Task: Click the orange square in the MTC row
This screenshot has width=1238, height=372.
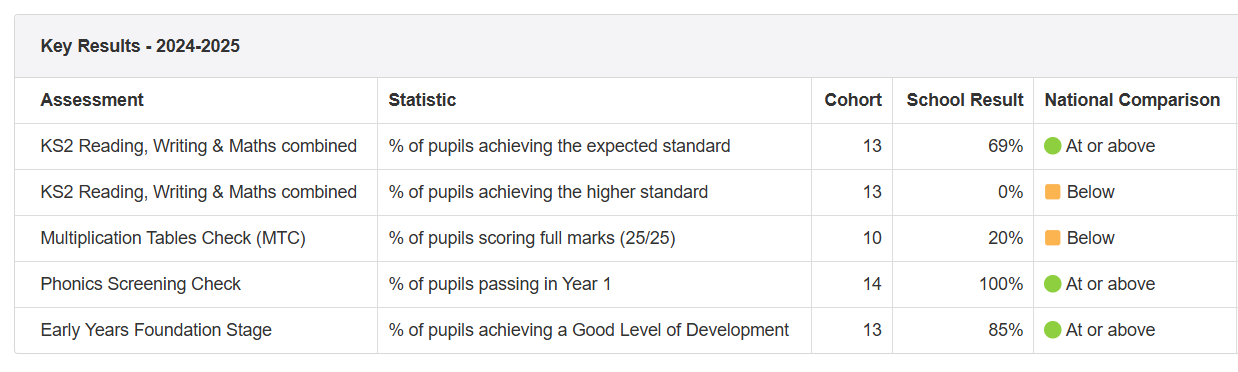Action: (1052, 238)
